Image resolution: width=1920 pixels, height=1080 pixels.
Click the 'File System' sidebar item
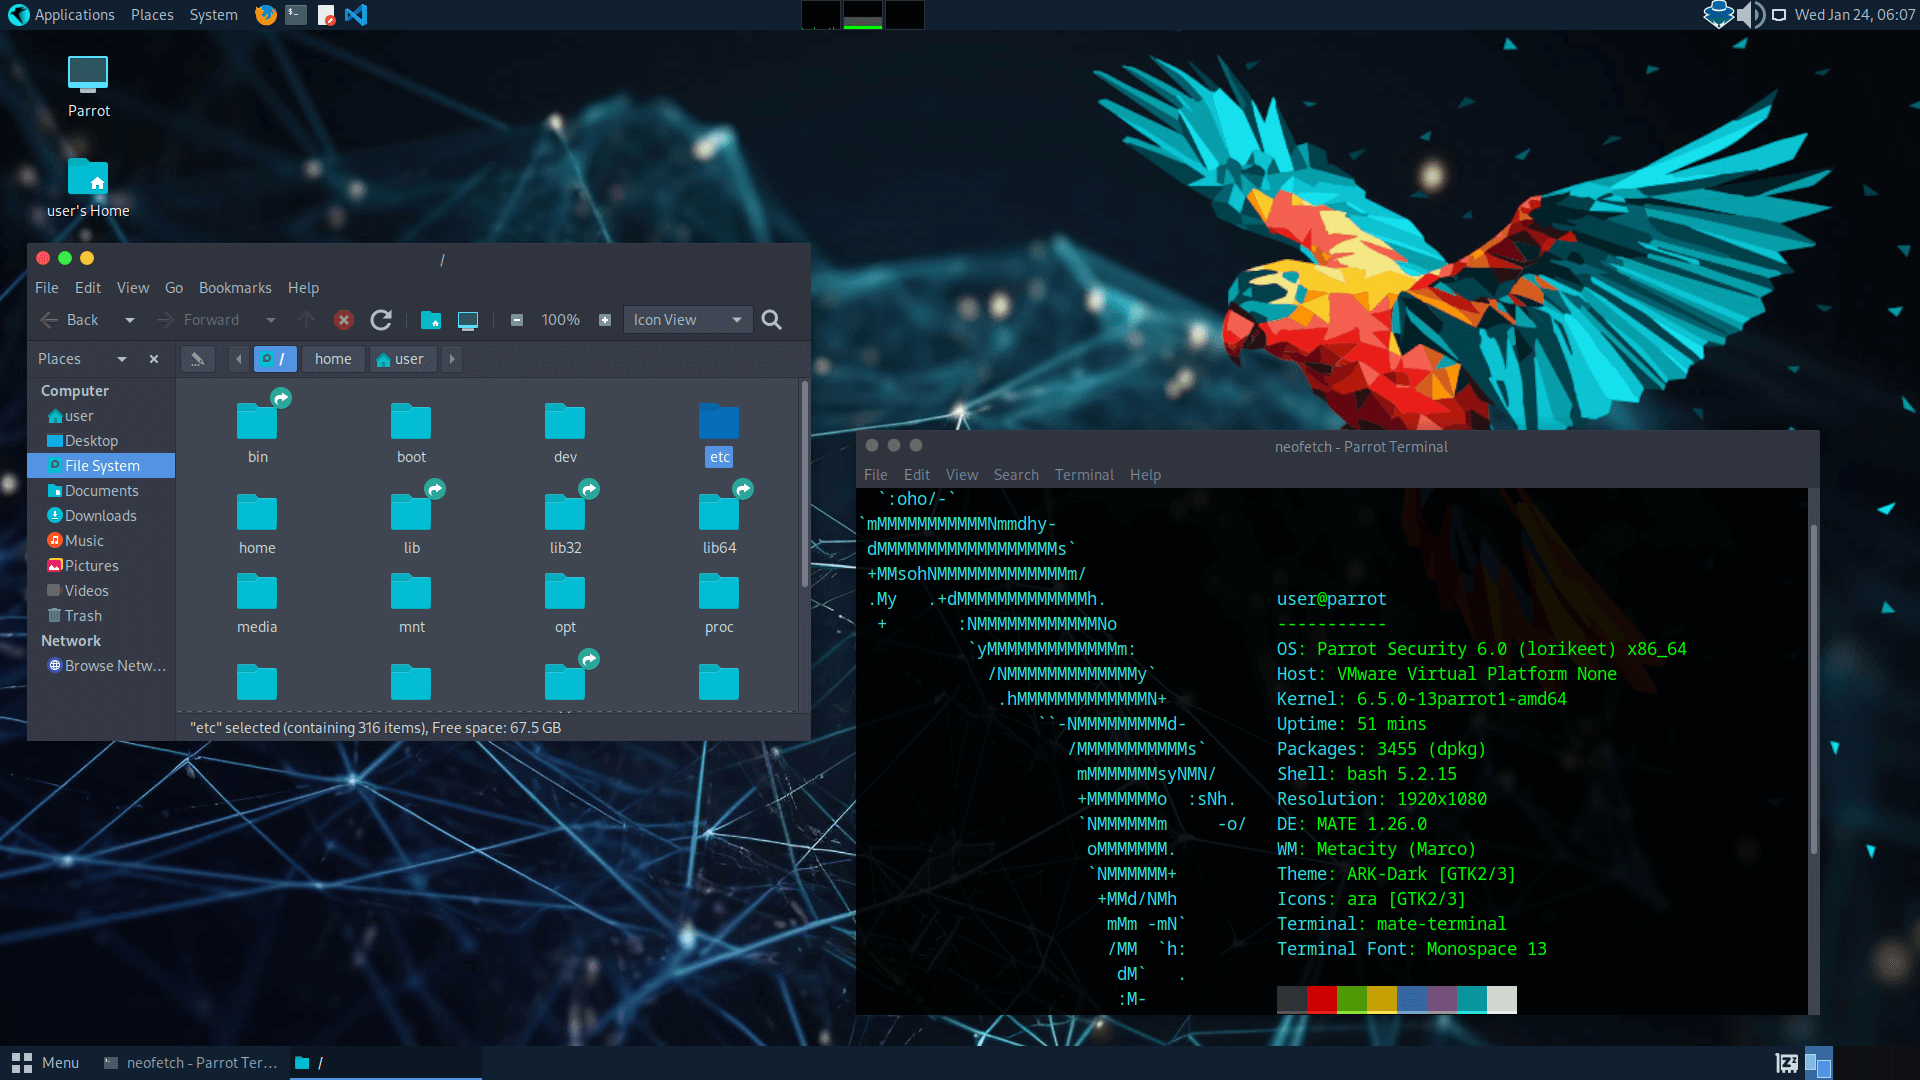(102, 464)
